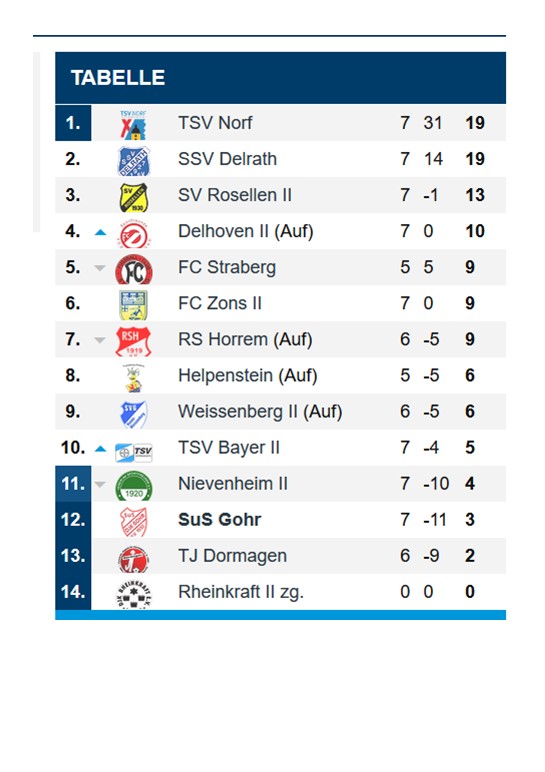Image resolution: width=545 pixels, height=772 pixels.
Task: Click the TABELLE header bar
Action: point(281,78)
